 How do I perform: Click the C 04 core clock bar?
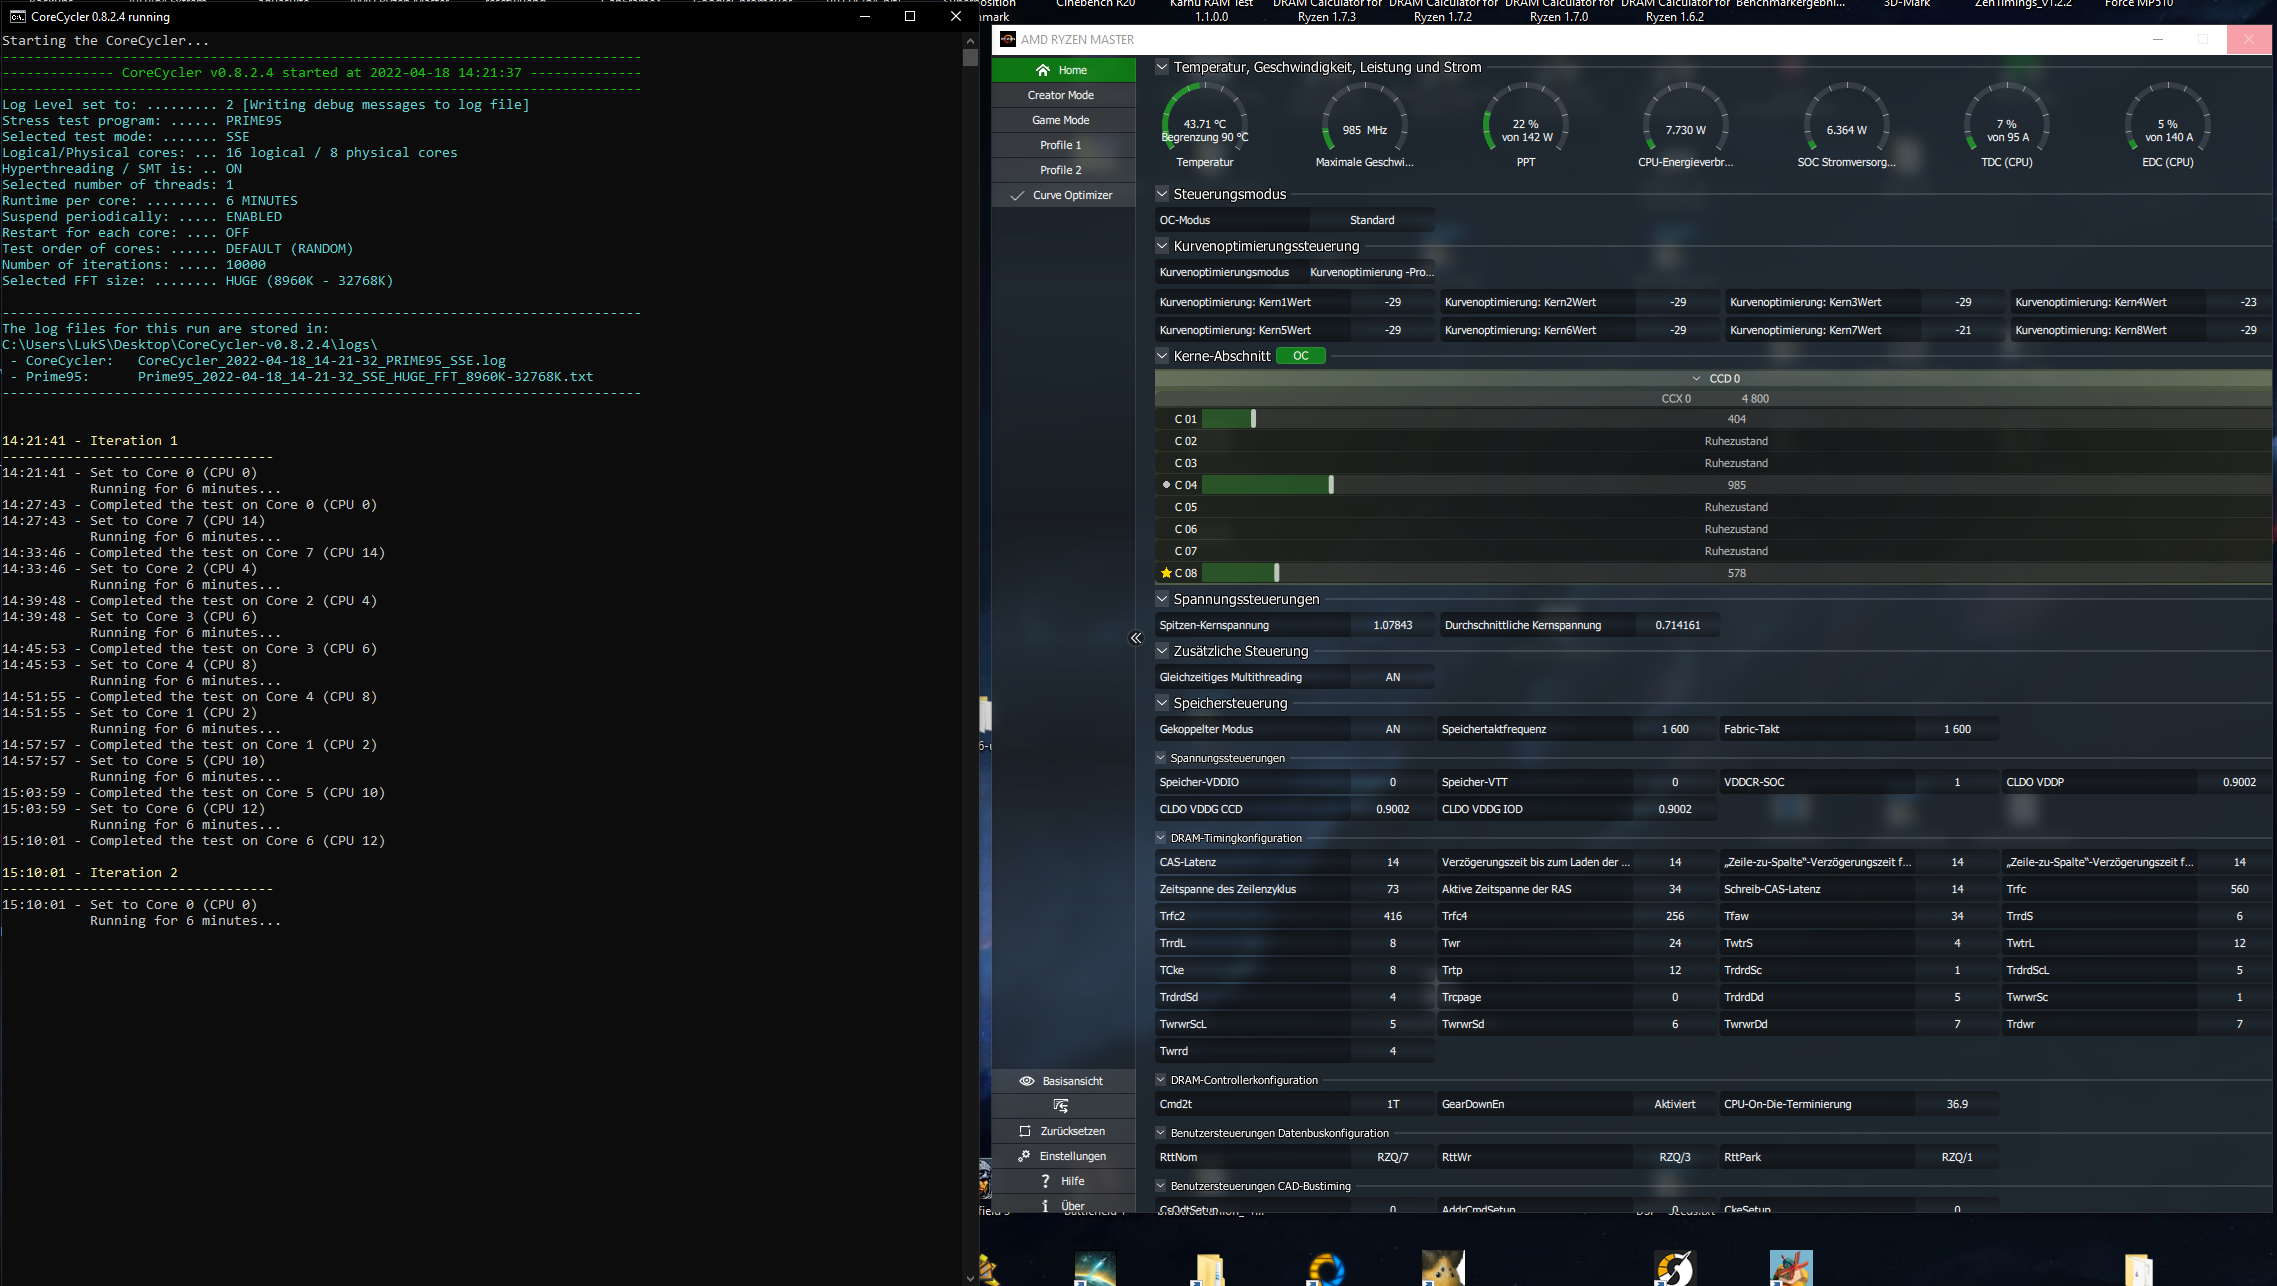[1267, 485]
